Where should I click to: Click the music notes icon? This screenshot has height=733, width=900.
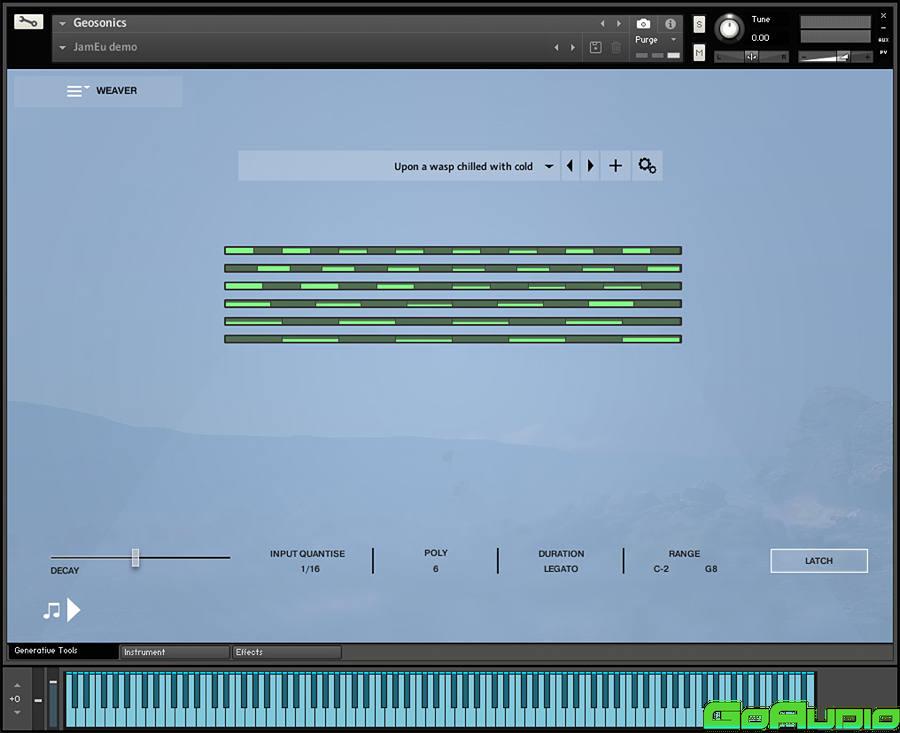(x=52, y=610)
